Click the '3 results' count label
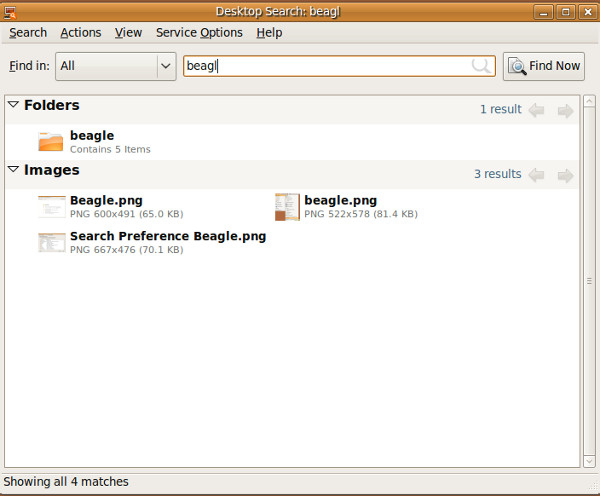Image resolution: width=600 pixels, height=496 pixels. pyautogui.click(x=497, y=174)
